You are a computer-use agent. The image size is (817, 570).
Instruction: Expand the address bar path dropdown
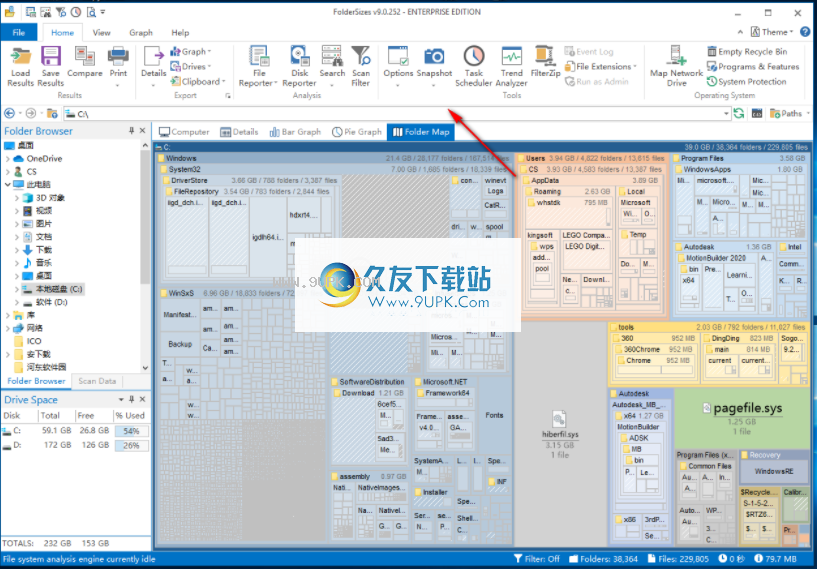[x=726, y=114]
